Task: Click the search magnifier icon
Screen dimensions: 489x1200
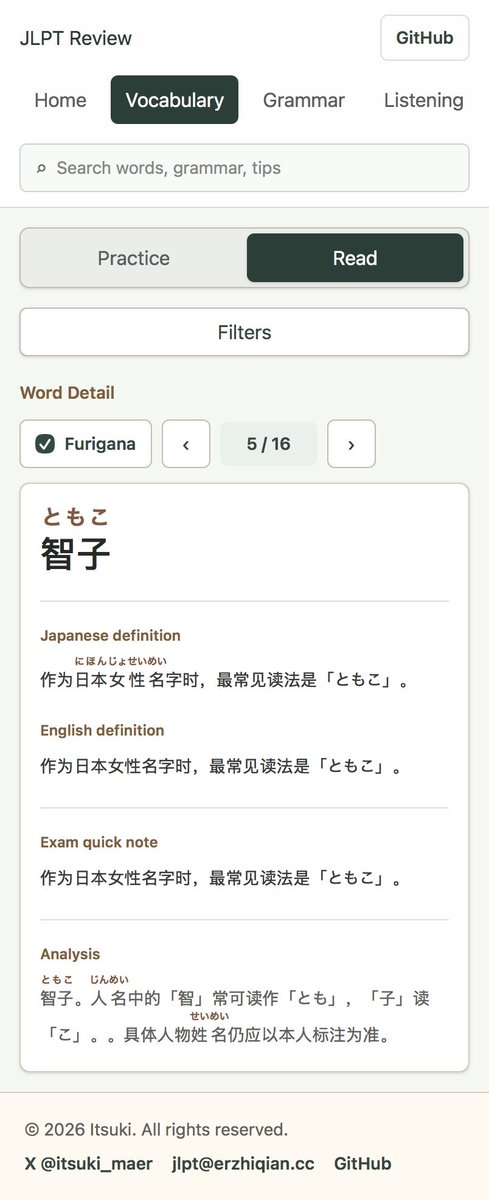Action: click(x=41, y=168)
